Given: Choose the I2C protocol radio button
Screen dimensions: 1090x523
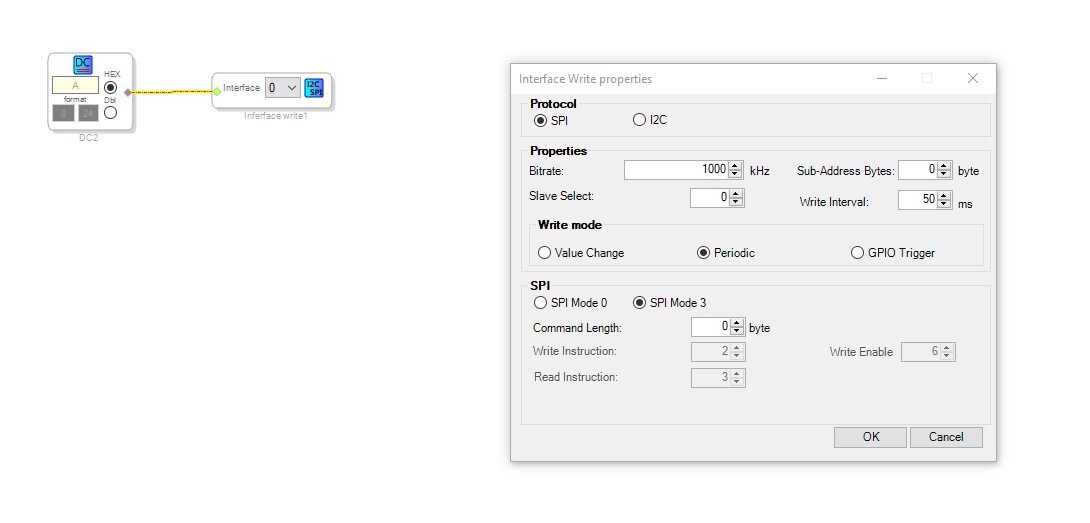Looking at the screenshot, I should pyautogui.click(x=640, y=120).
